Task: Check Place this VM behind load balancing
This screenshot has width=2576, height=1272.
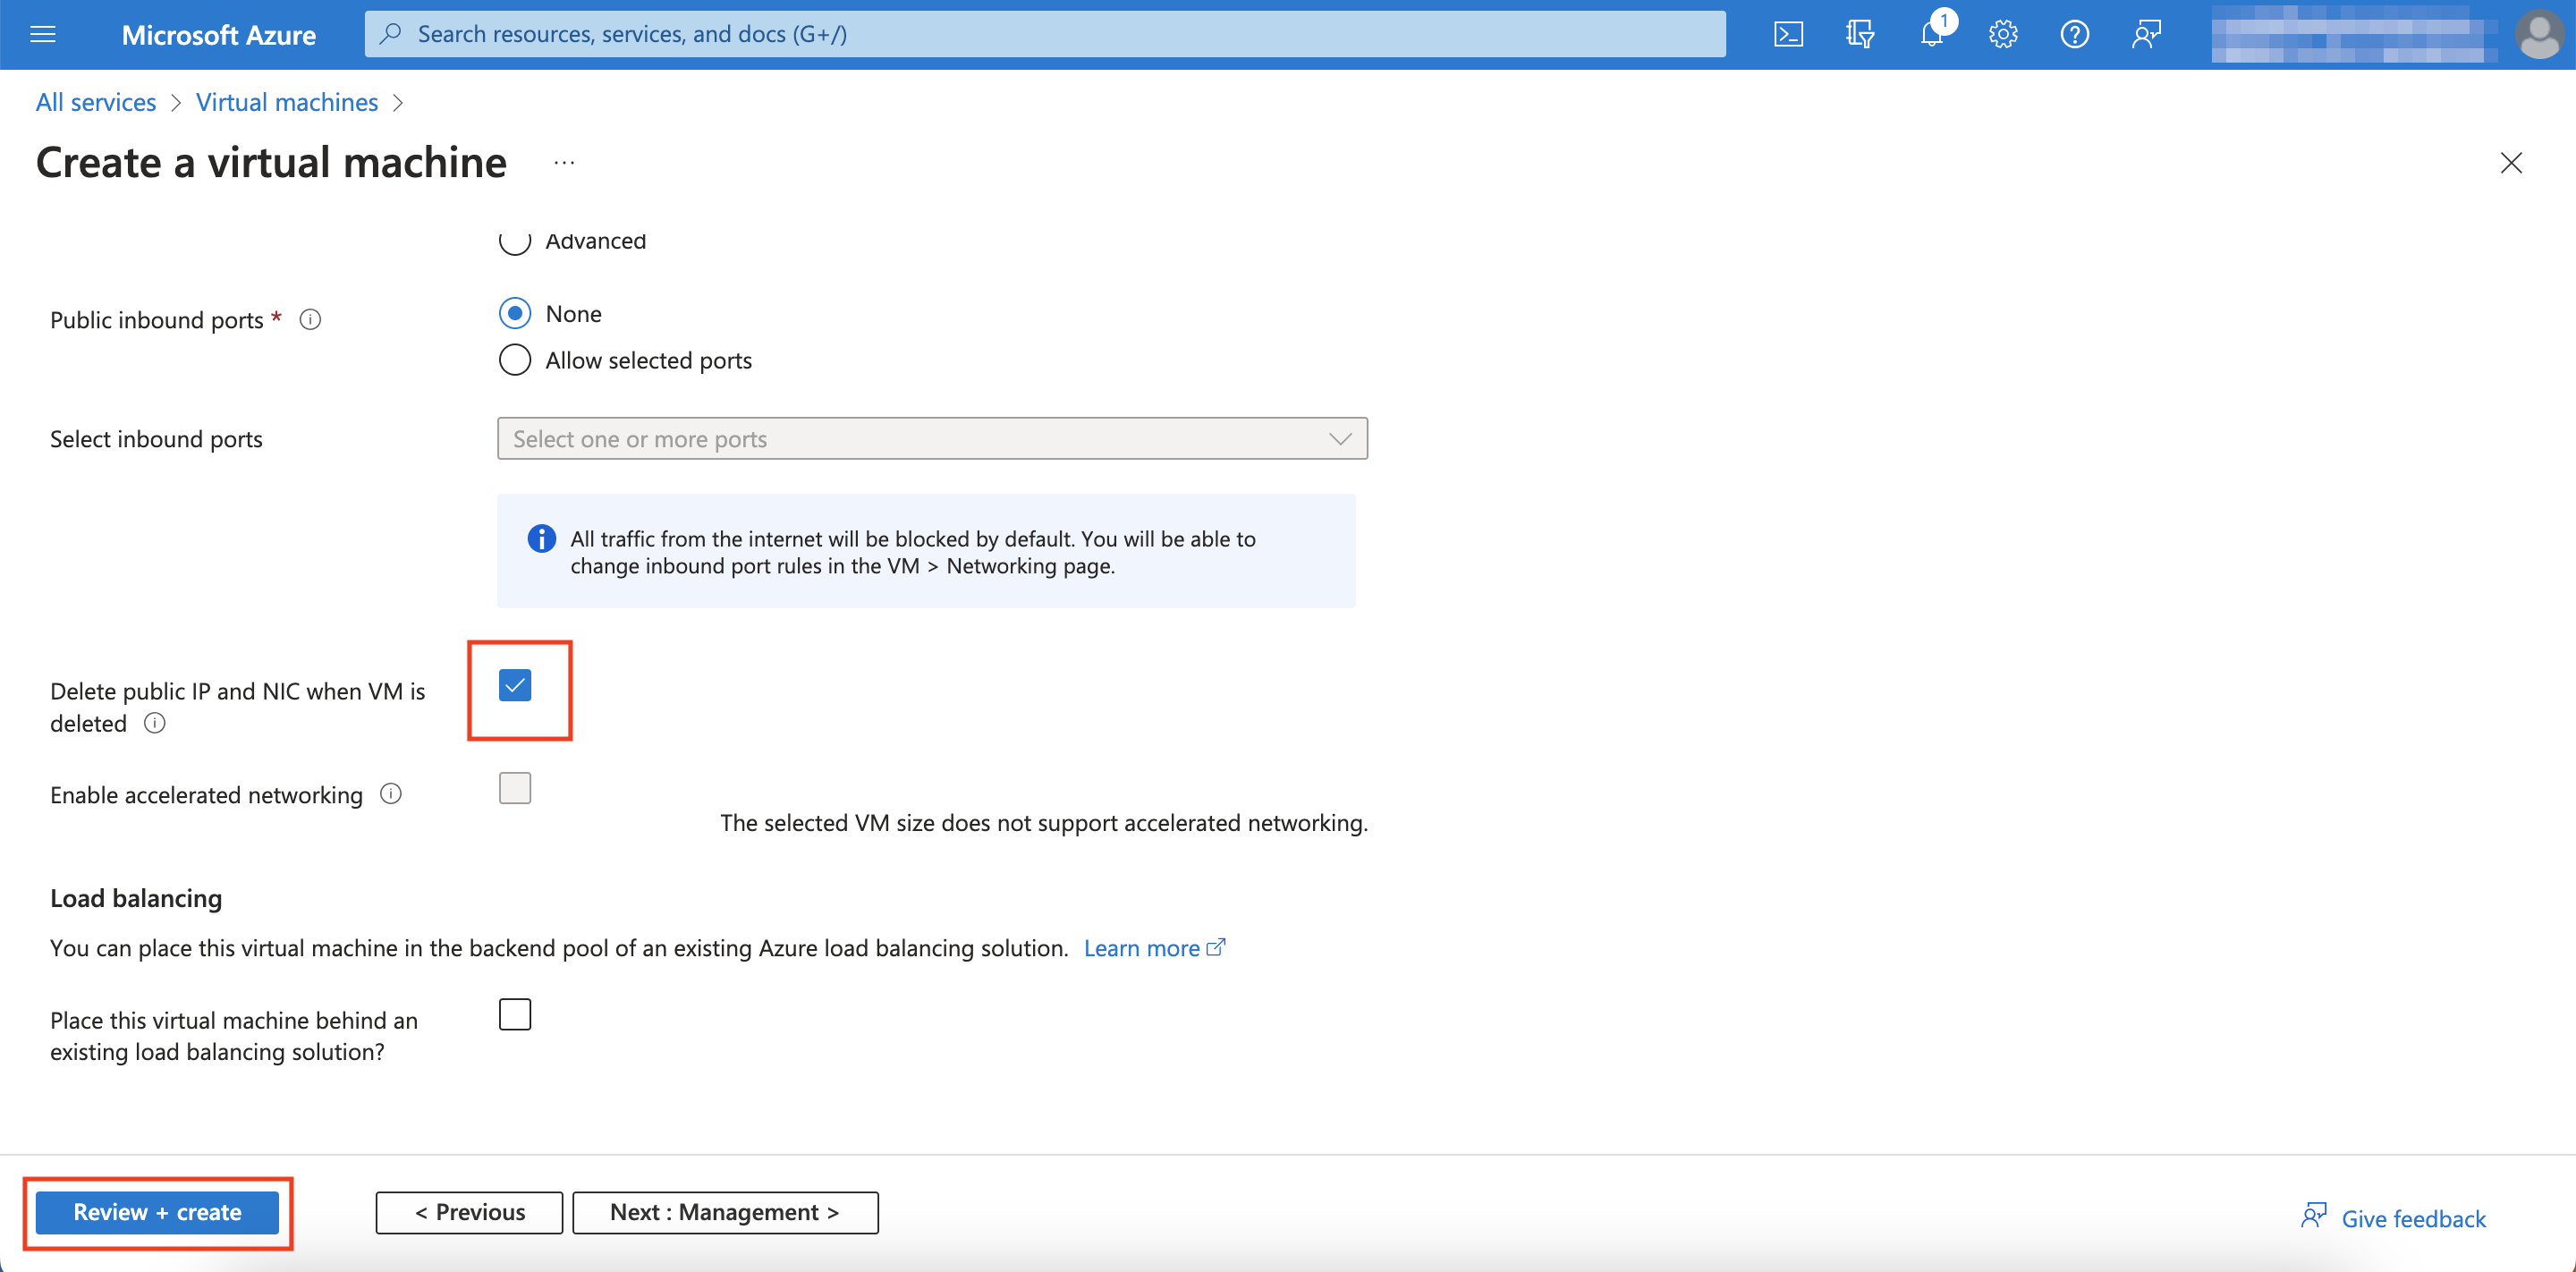Action: point(515,1014)
